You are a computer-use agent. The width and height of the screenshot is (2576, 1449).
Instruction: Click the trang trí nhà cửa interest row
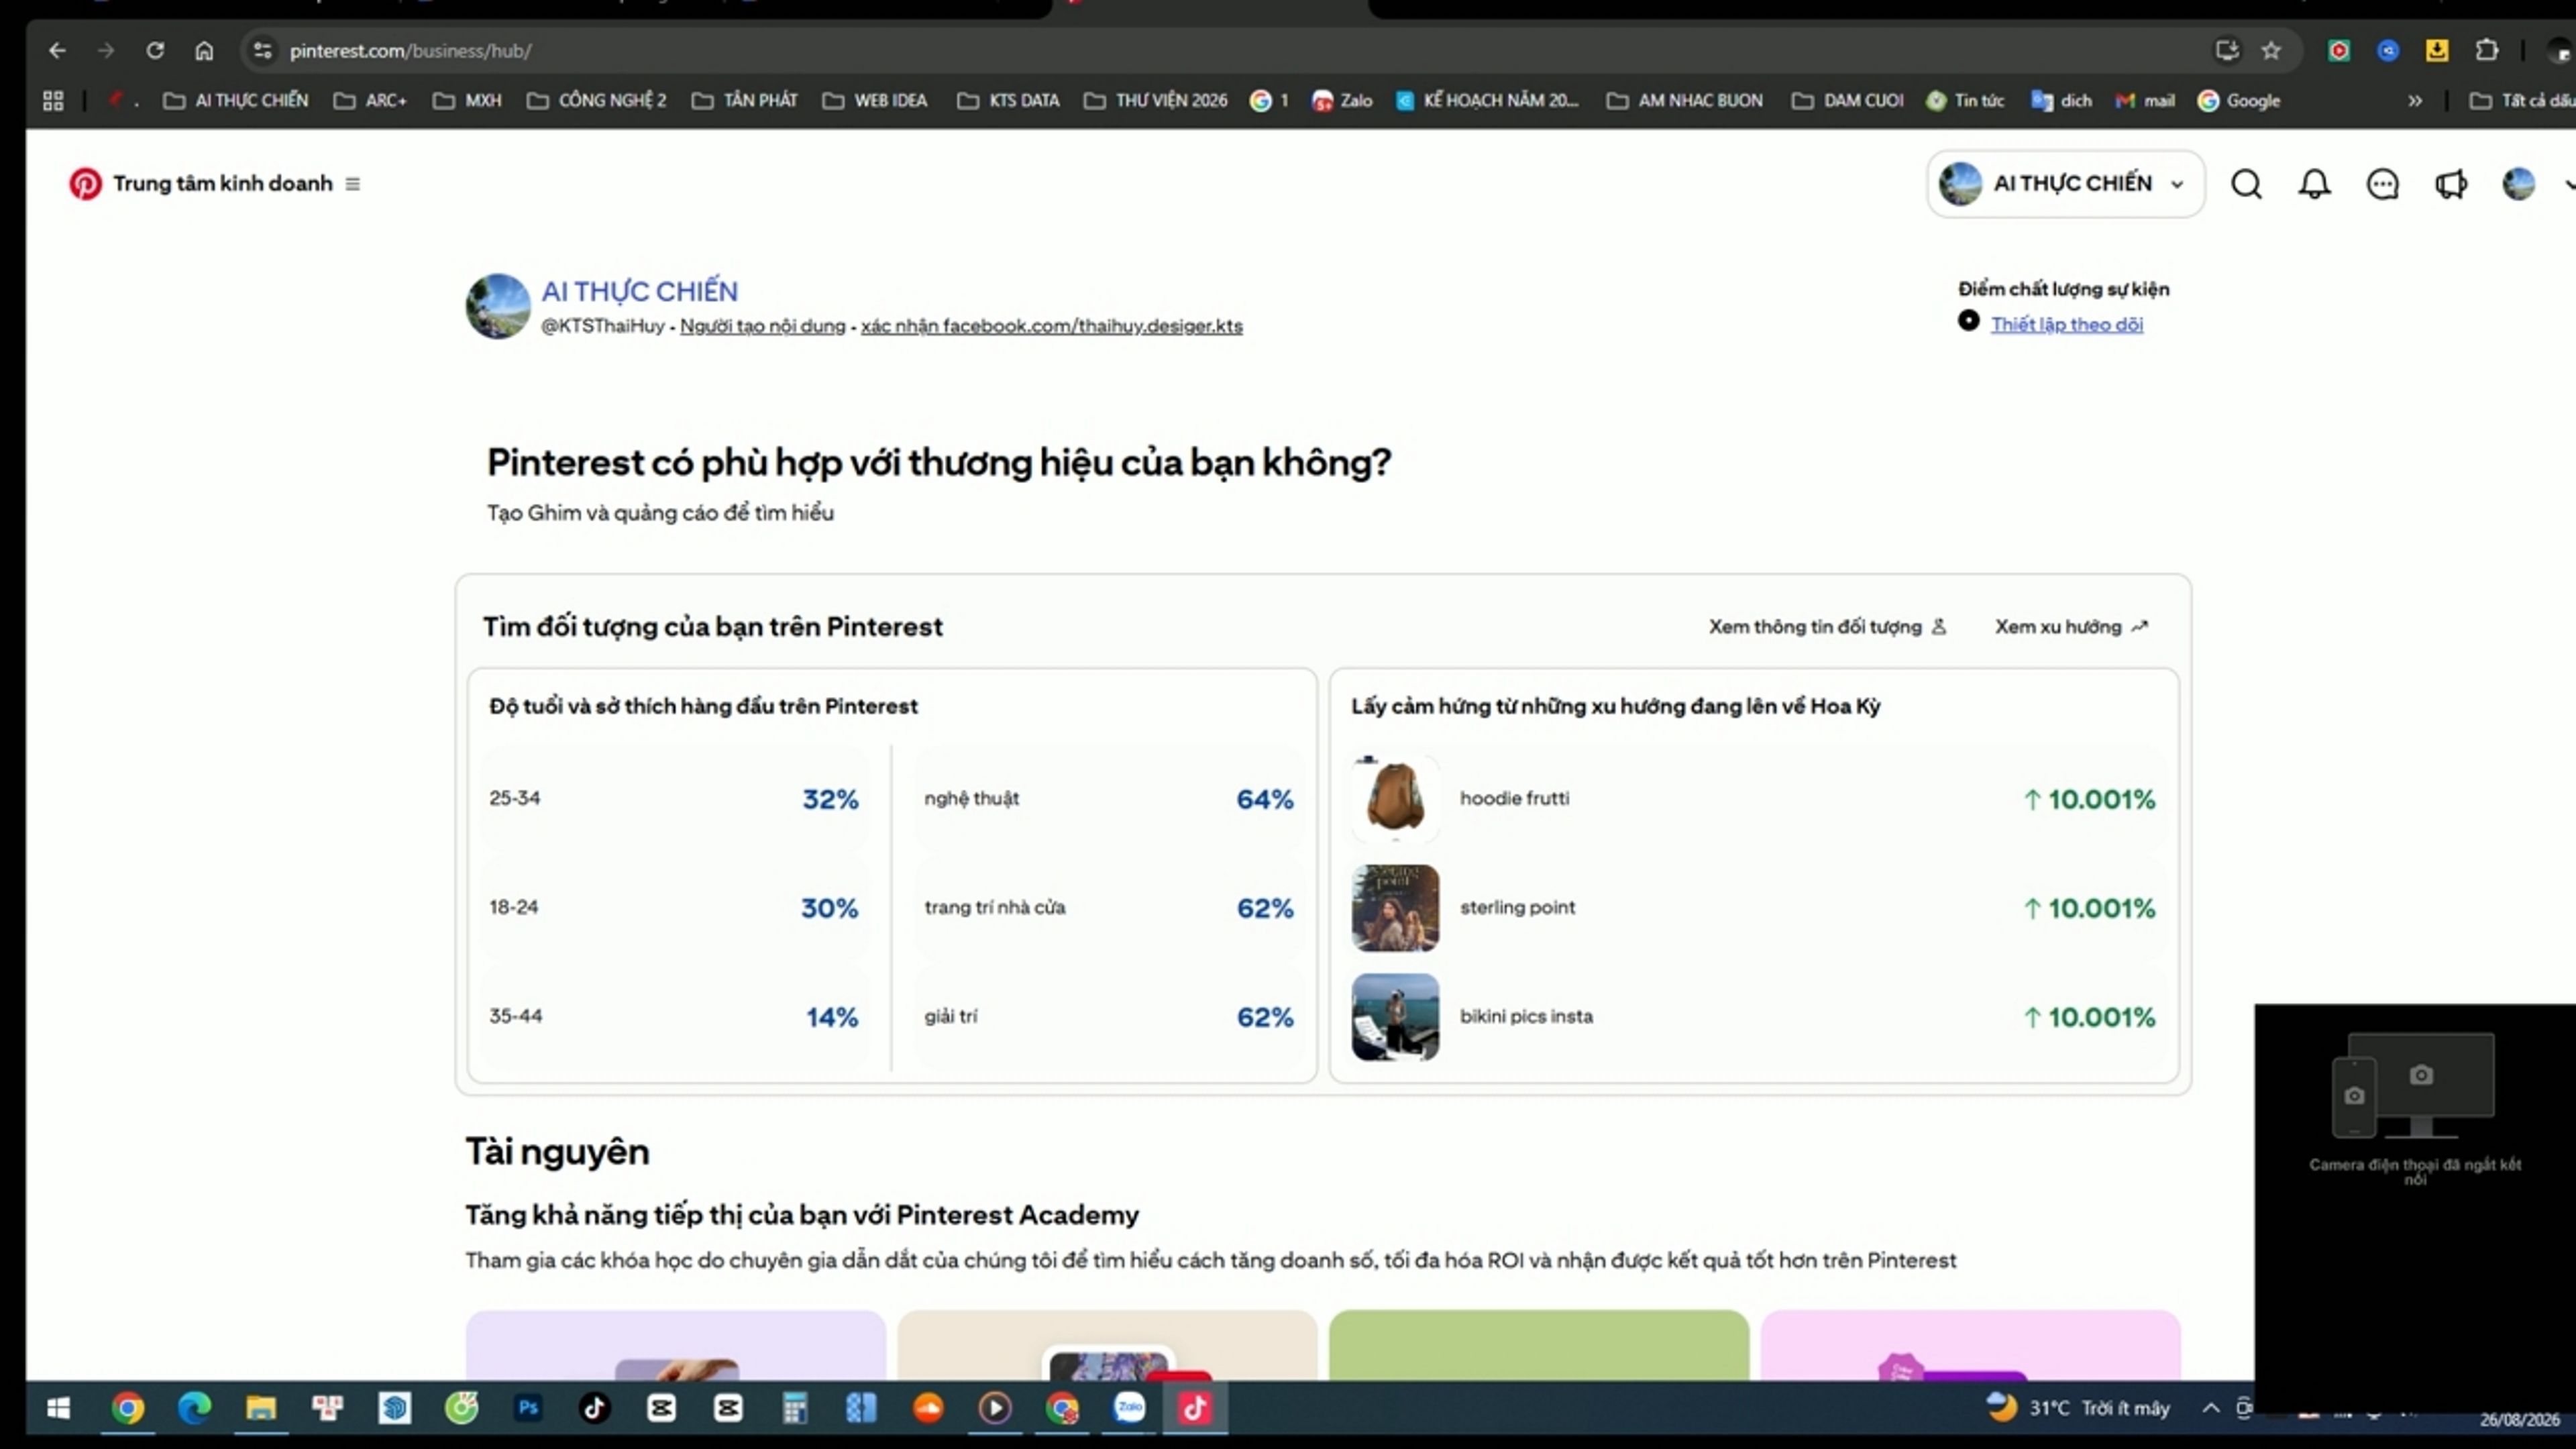[1109, 907]
